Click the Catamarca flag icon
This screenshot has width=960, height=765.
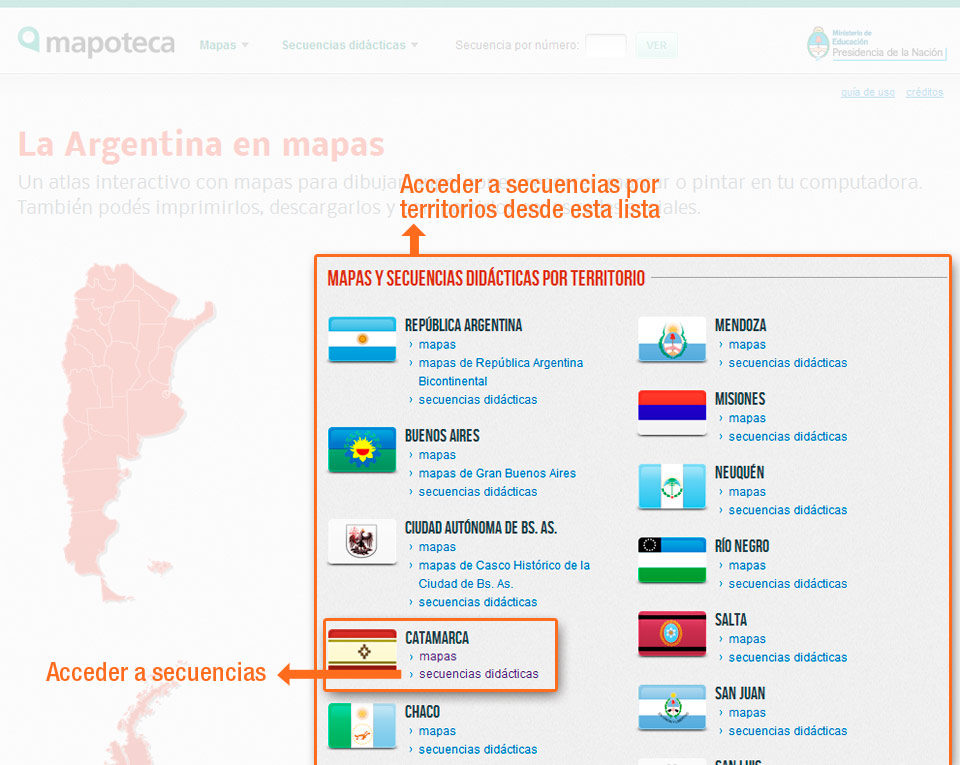point(361,651)
